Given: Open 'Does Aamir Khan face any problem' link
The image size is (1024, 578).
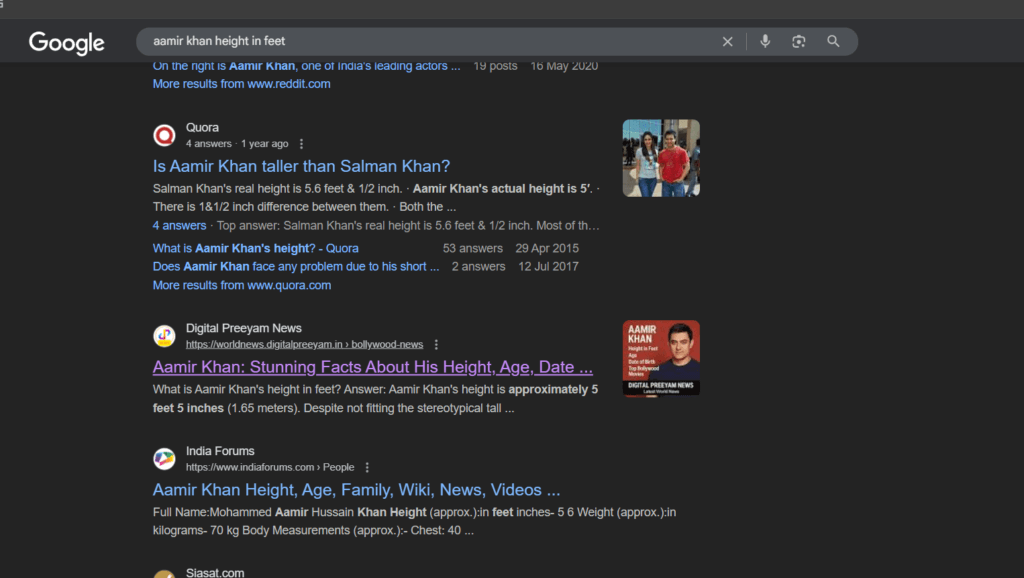Looking at the screenshot, I should pyautogui.click(x=296, y=266).
